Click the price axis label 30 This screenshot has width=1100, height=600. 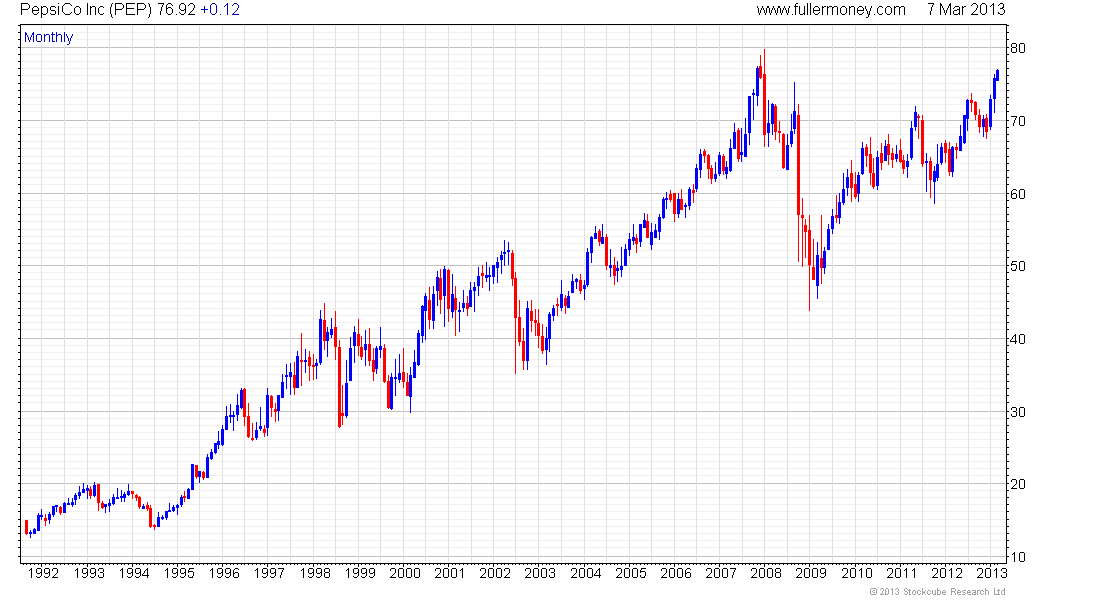pos(1018,413)
